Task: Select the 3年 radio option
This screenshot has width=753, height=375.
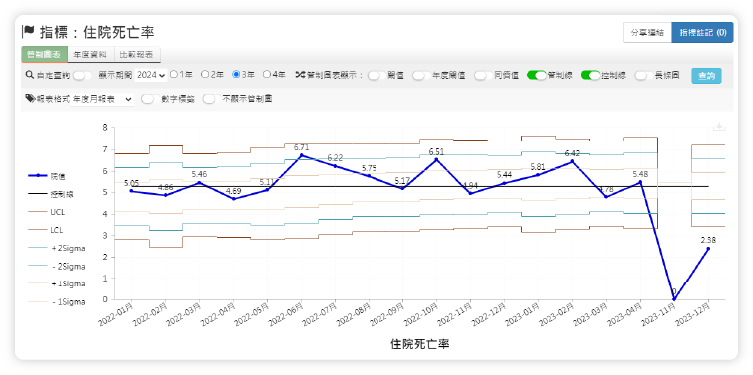Action: click(x=236, y=74)
